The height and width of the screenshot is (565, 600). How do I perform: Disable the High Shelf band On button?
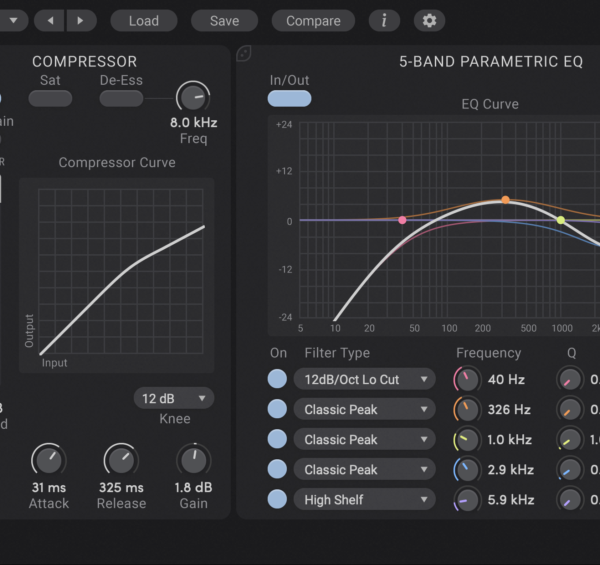[277, 499]
